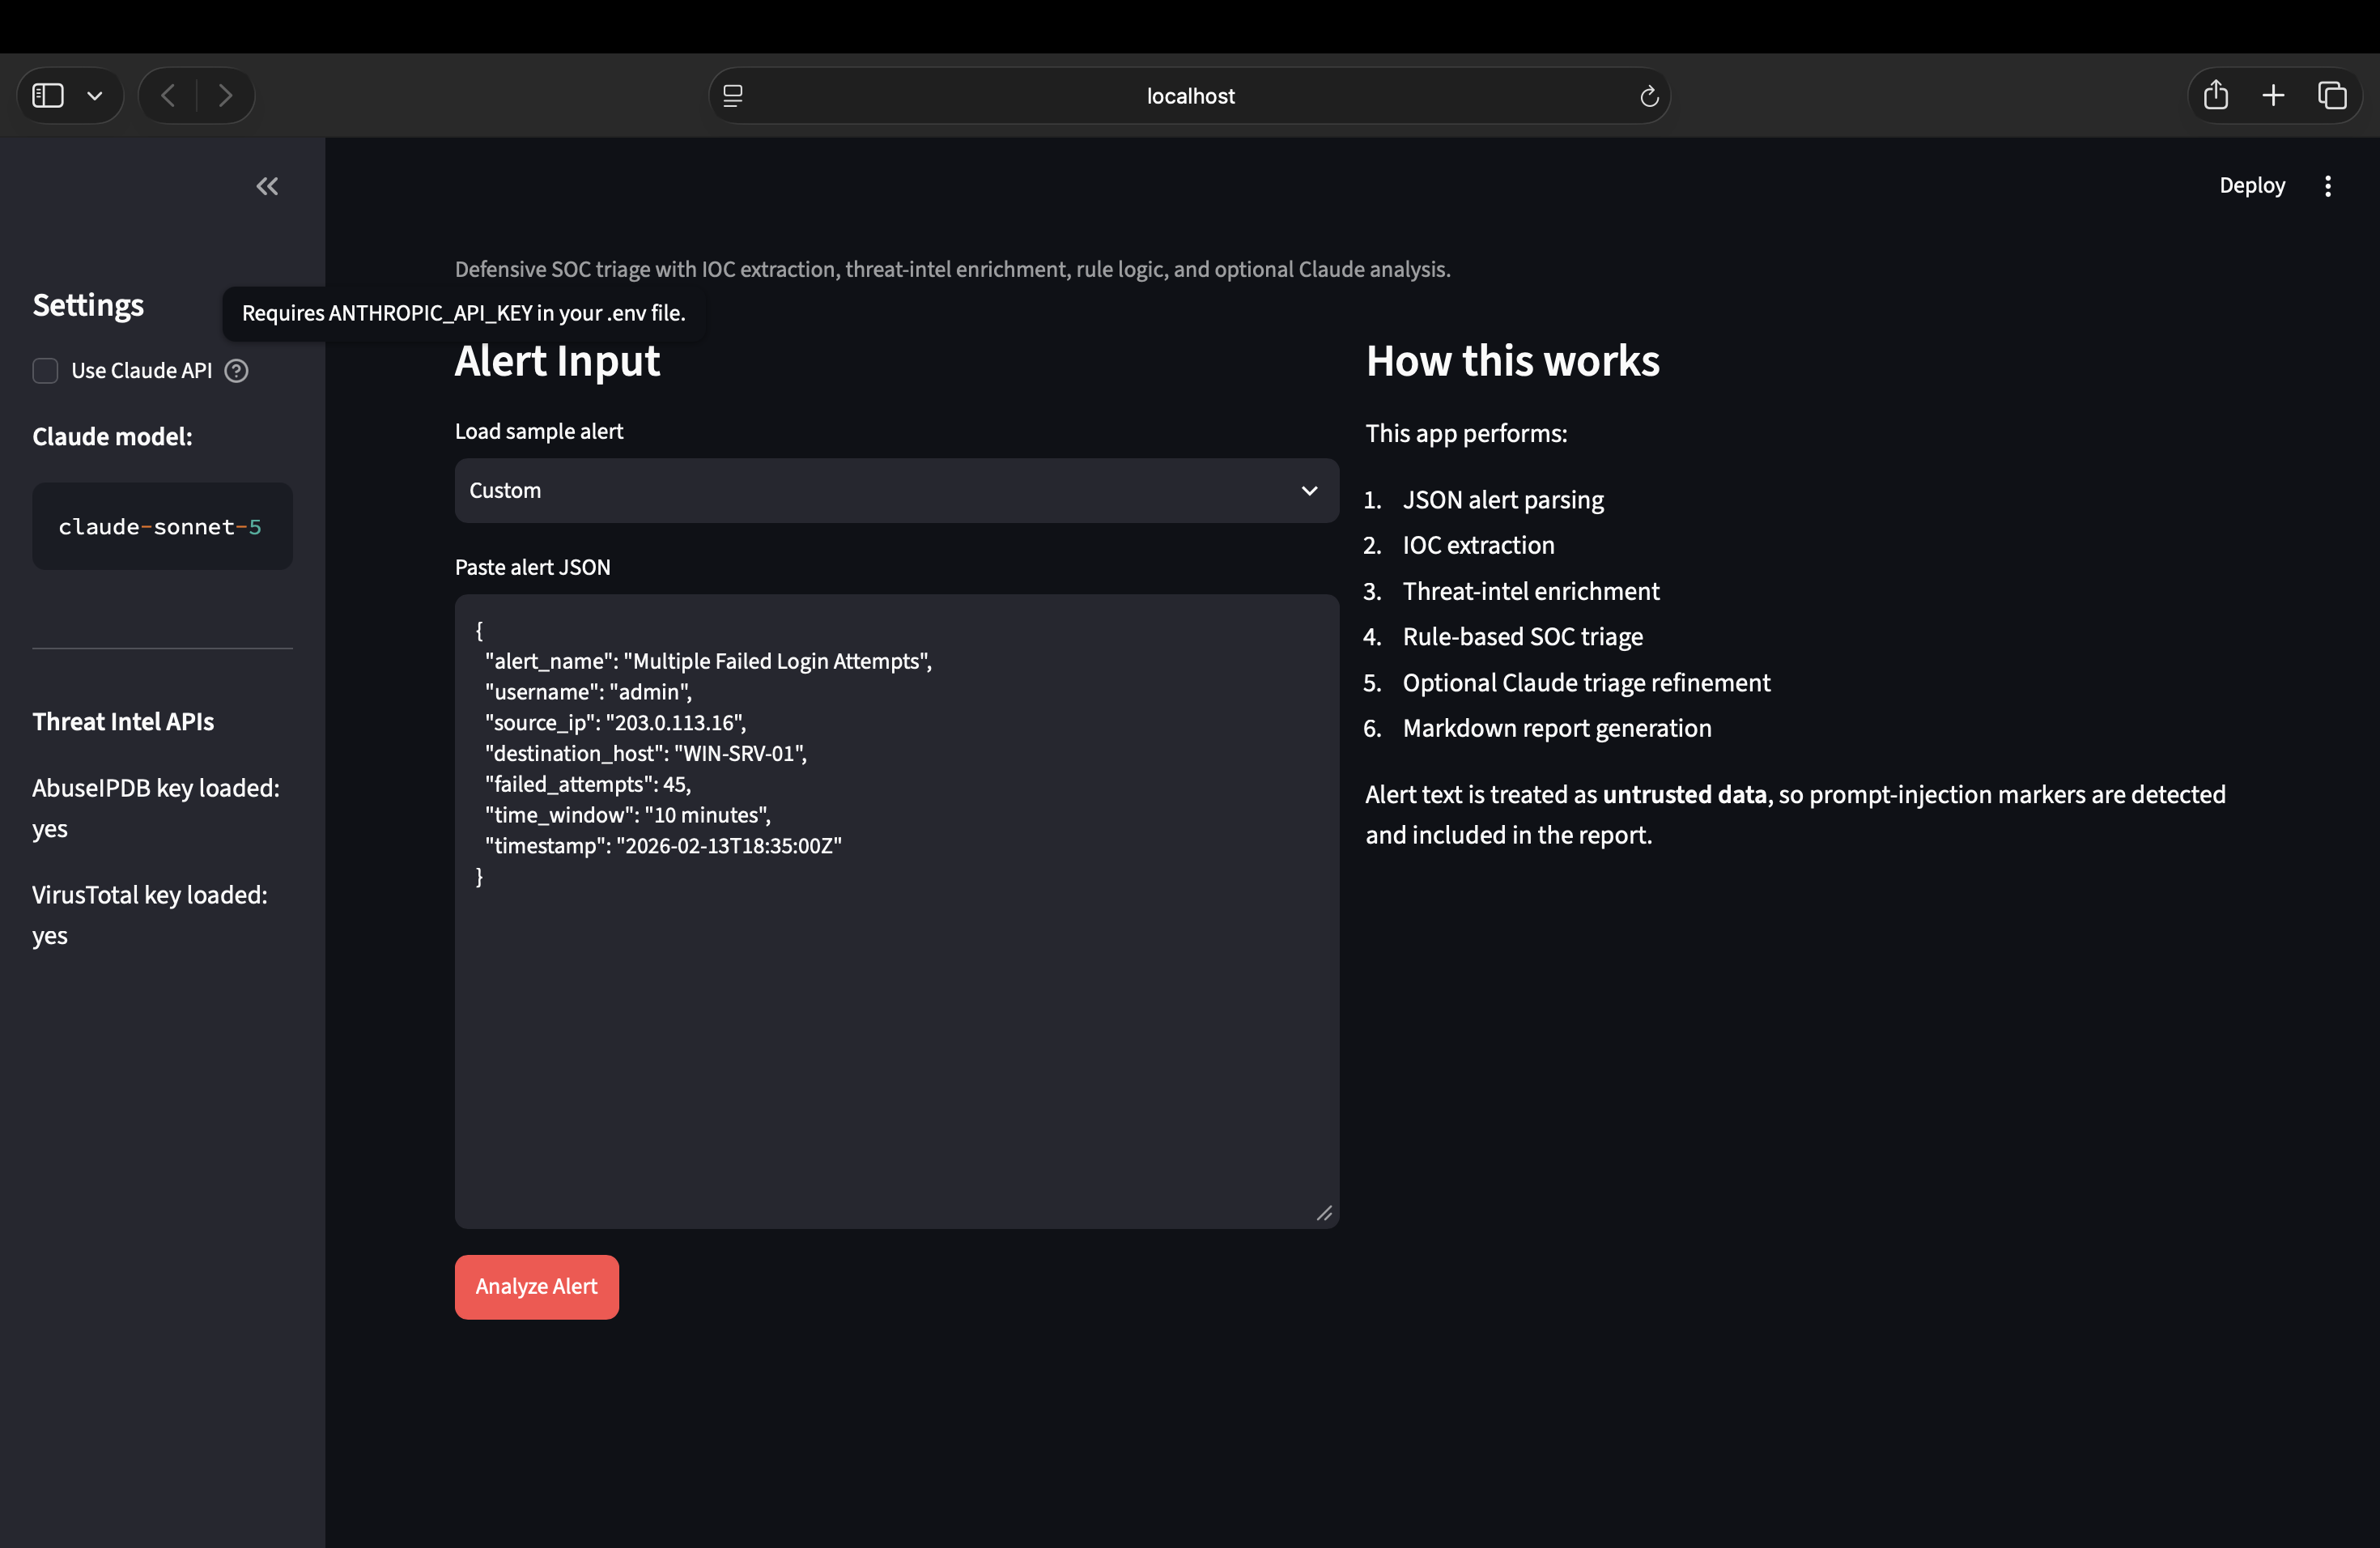The height and width of the screenshot is (1548, 2380).
Task: Click the "Alert Input" heading
Action: [x=557, y=361]
